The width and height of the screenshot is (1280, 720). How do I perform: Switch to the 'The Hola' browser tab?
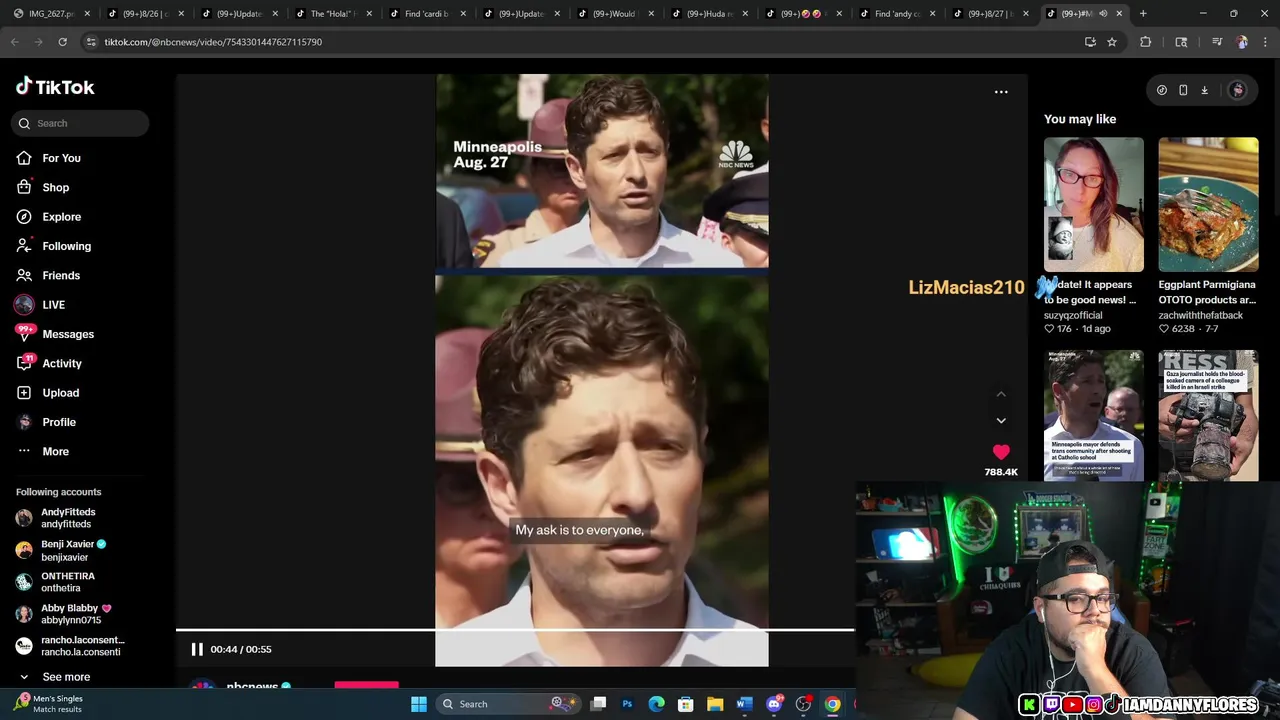334,13
